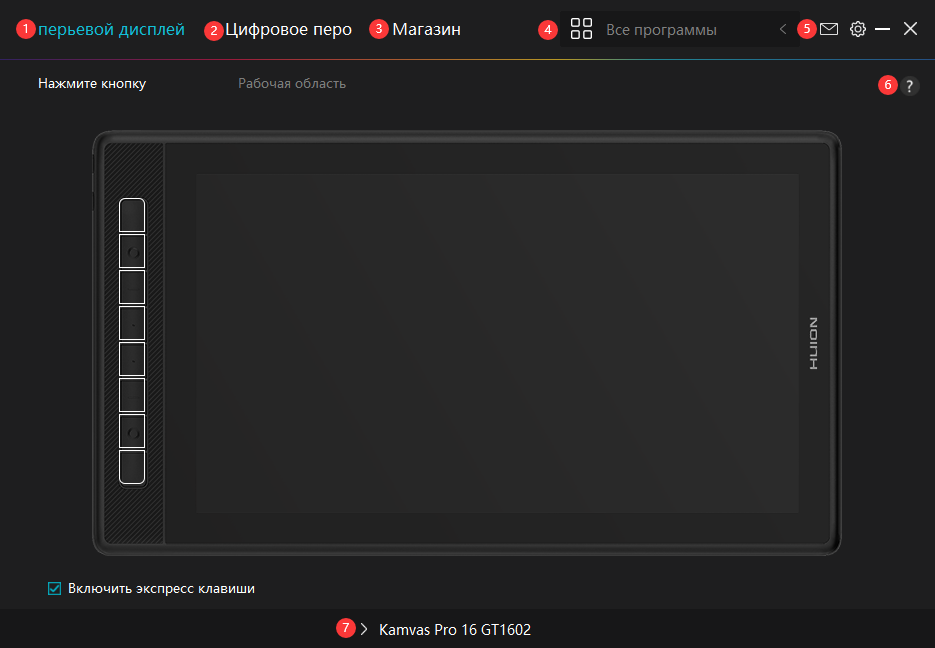Expand the device chevron beside Kamvas Pro 16

(x=364, y=630)
